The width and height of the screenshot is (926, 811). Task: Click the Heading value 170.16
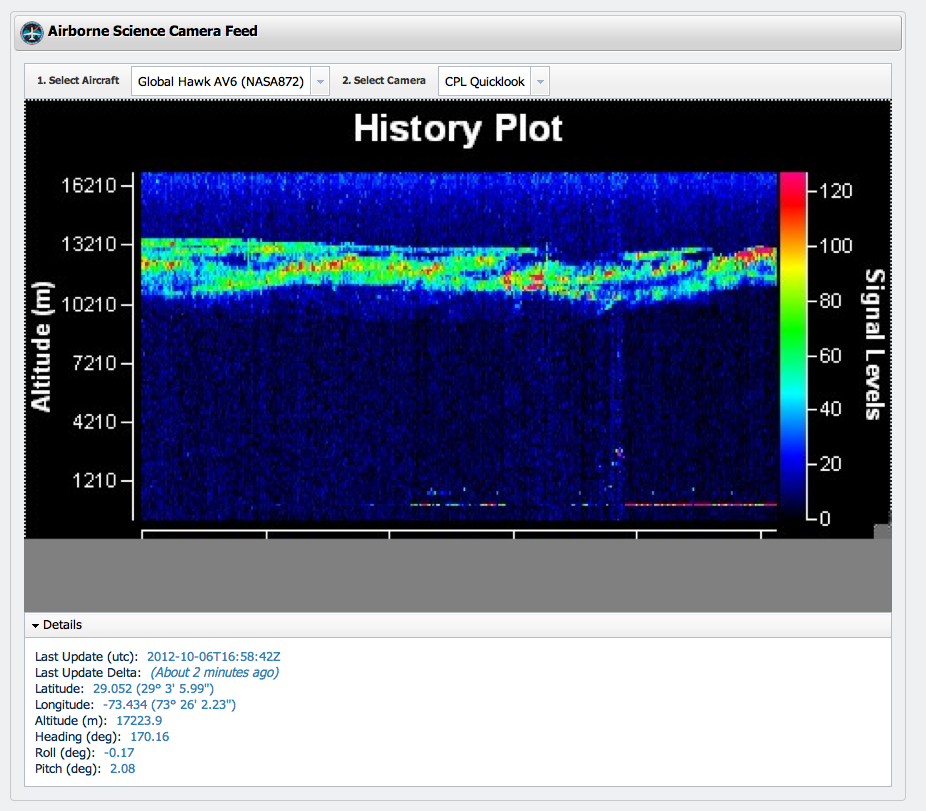click(x=150, y=737)
